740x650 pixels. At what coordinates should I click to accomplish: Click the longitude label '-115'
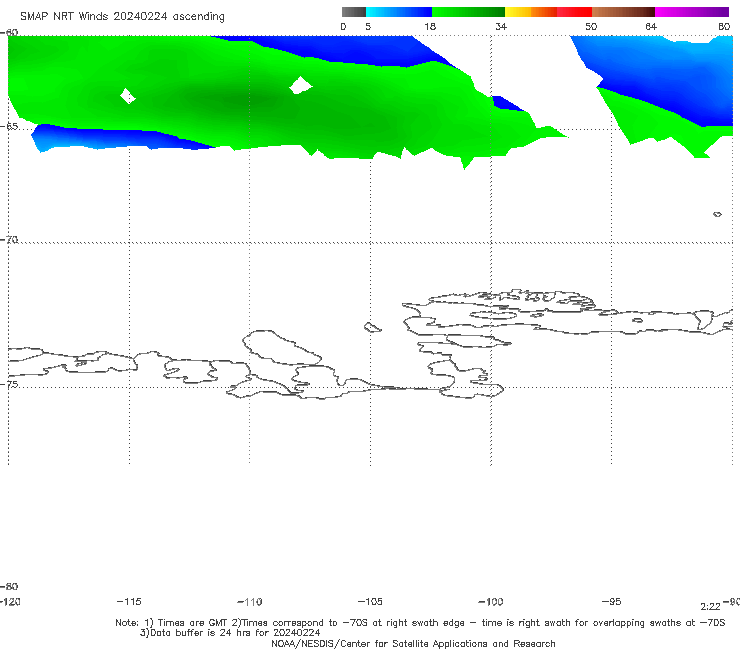(129, 601)
